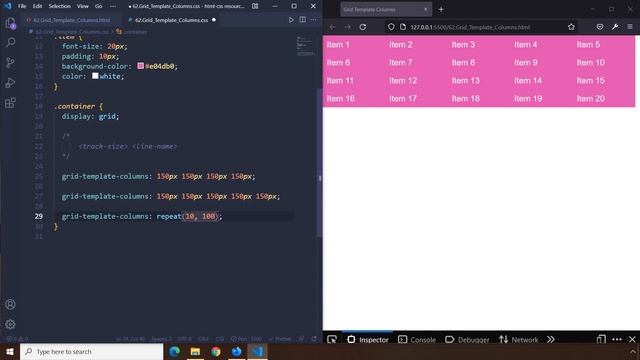Open the Firefox wrench tools icon
This screenshot has width=640, height=360.
point(615,27)
